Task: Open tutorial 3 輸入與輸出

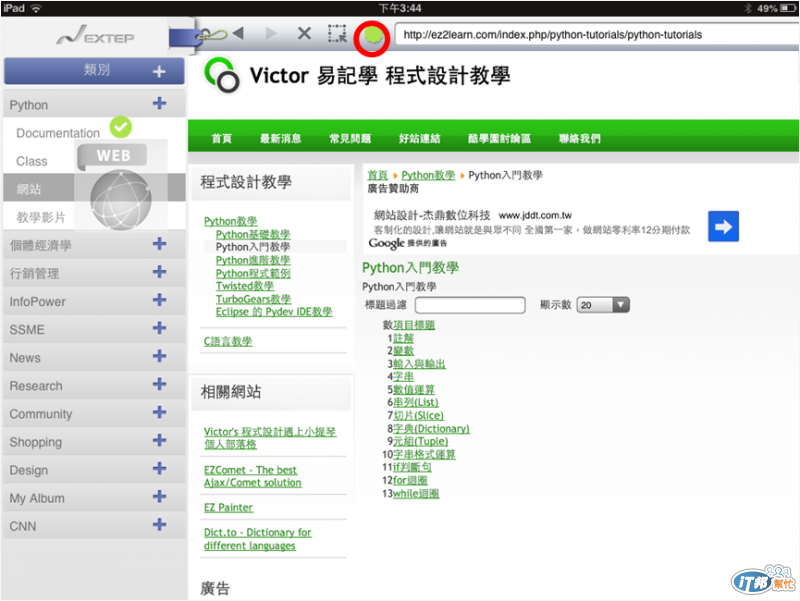Action: point(419,364)
